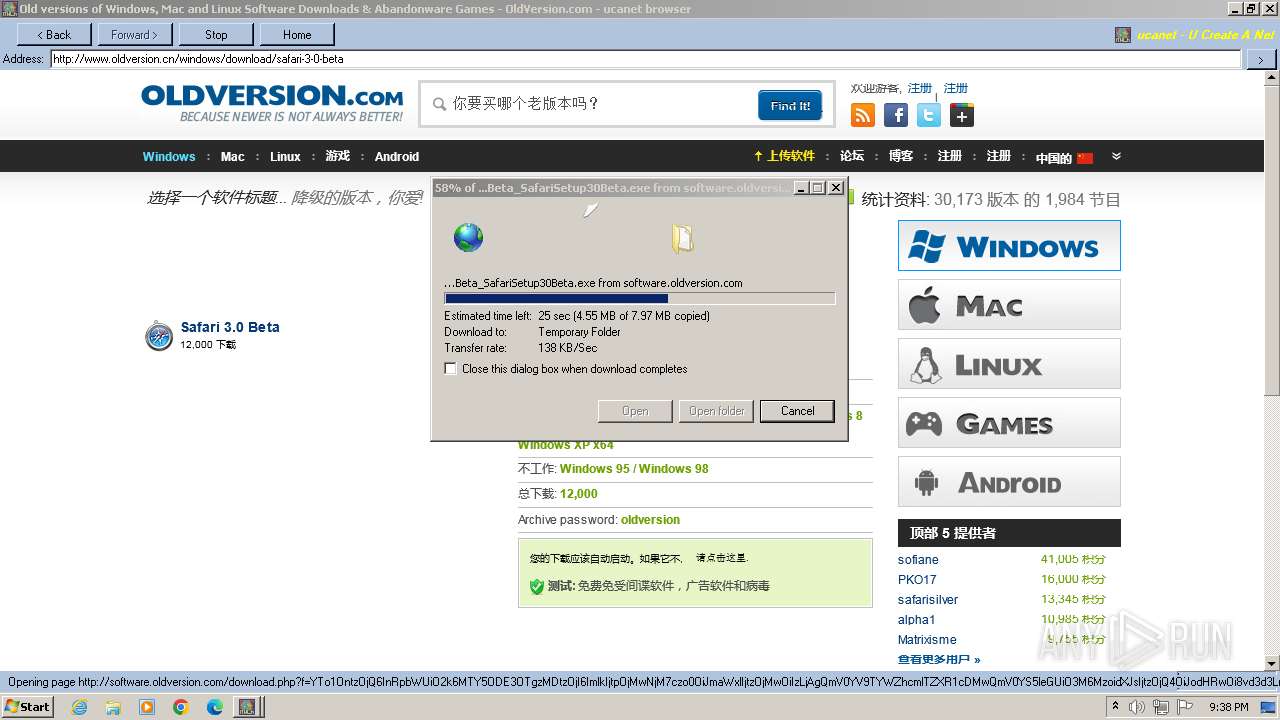The height and width of the screenshot is (720, 1280).
Task: Open contributor PKO17 profile
Action: coord(917,580)
